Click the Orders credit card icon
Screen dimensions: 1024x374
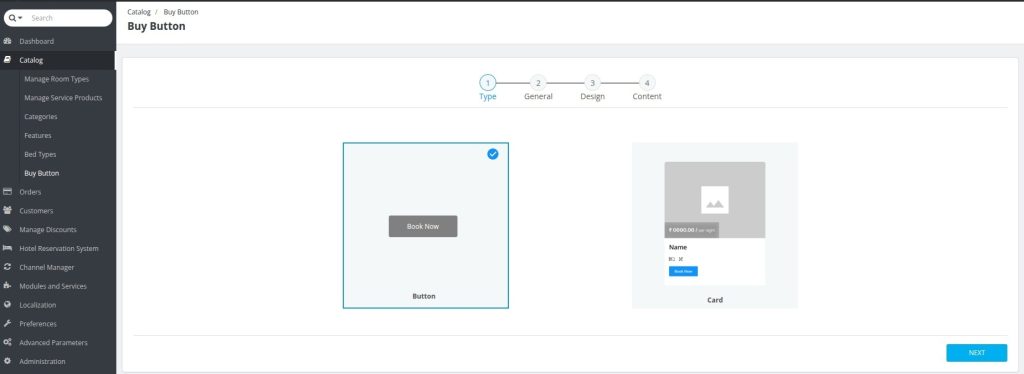(x=8, y=192)
